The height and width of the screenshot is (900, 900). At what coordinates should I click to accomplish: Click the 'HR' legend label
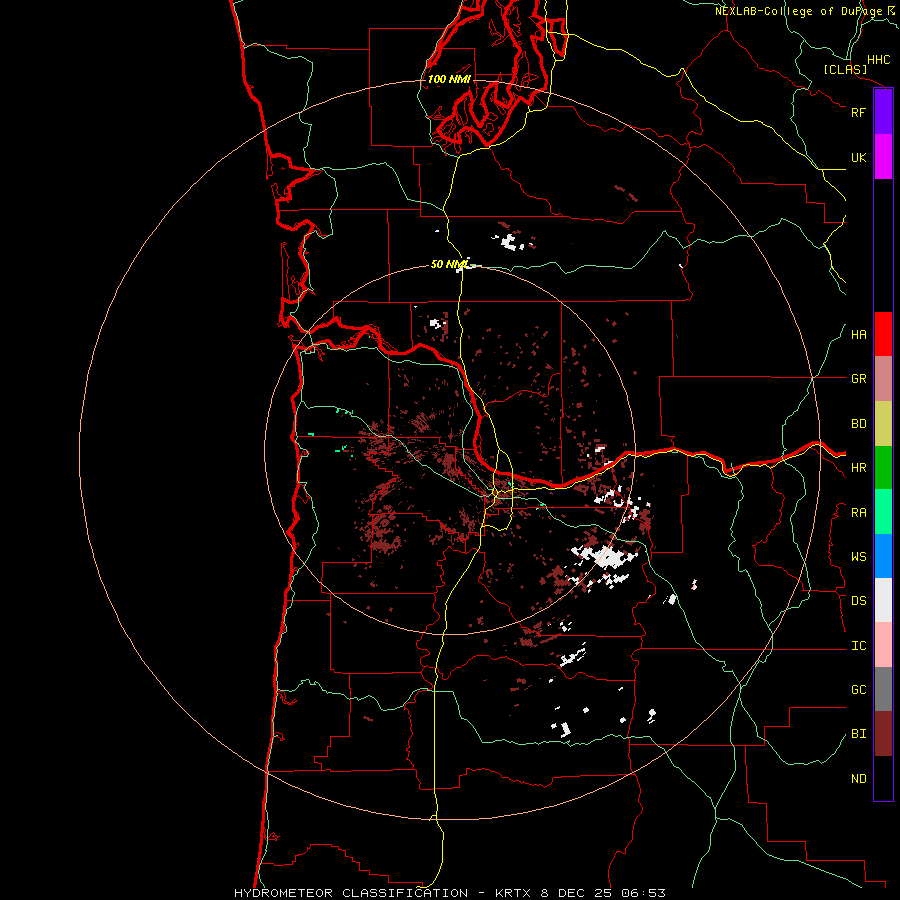[858, 468]
